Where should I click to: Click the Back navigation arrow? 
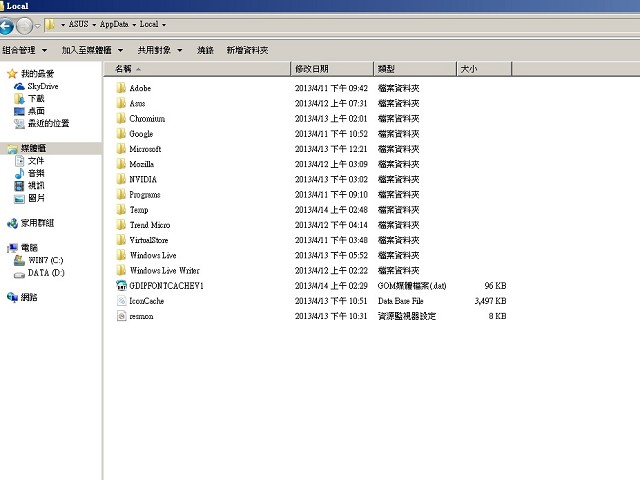[x=6, y=26]
